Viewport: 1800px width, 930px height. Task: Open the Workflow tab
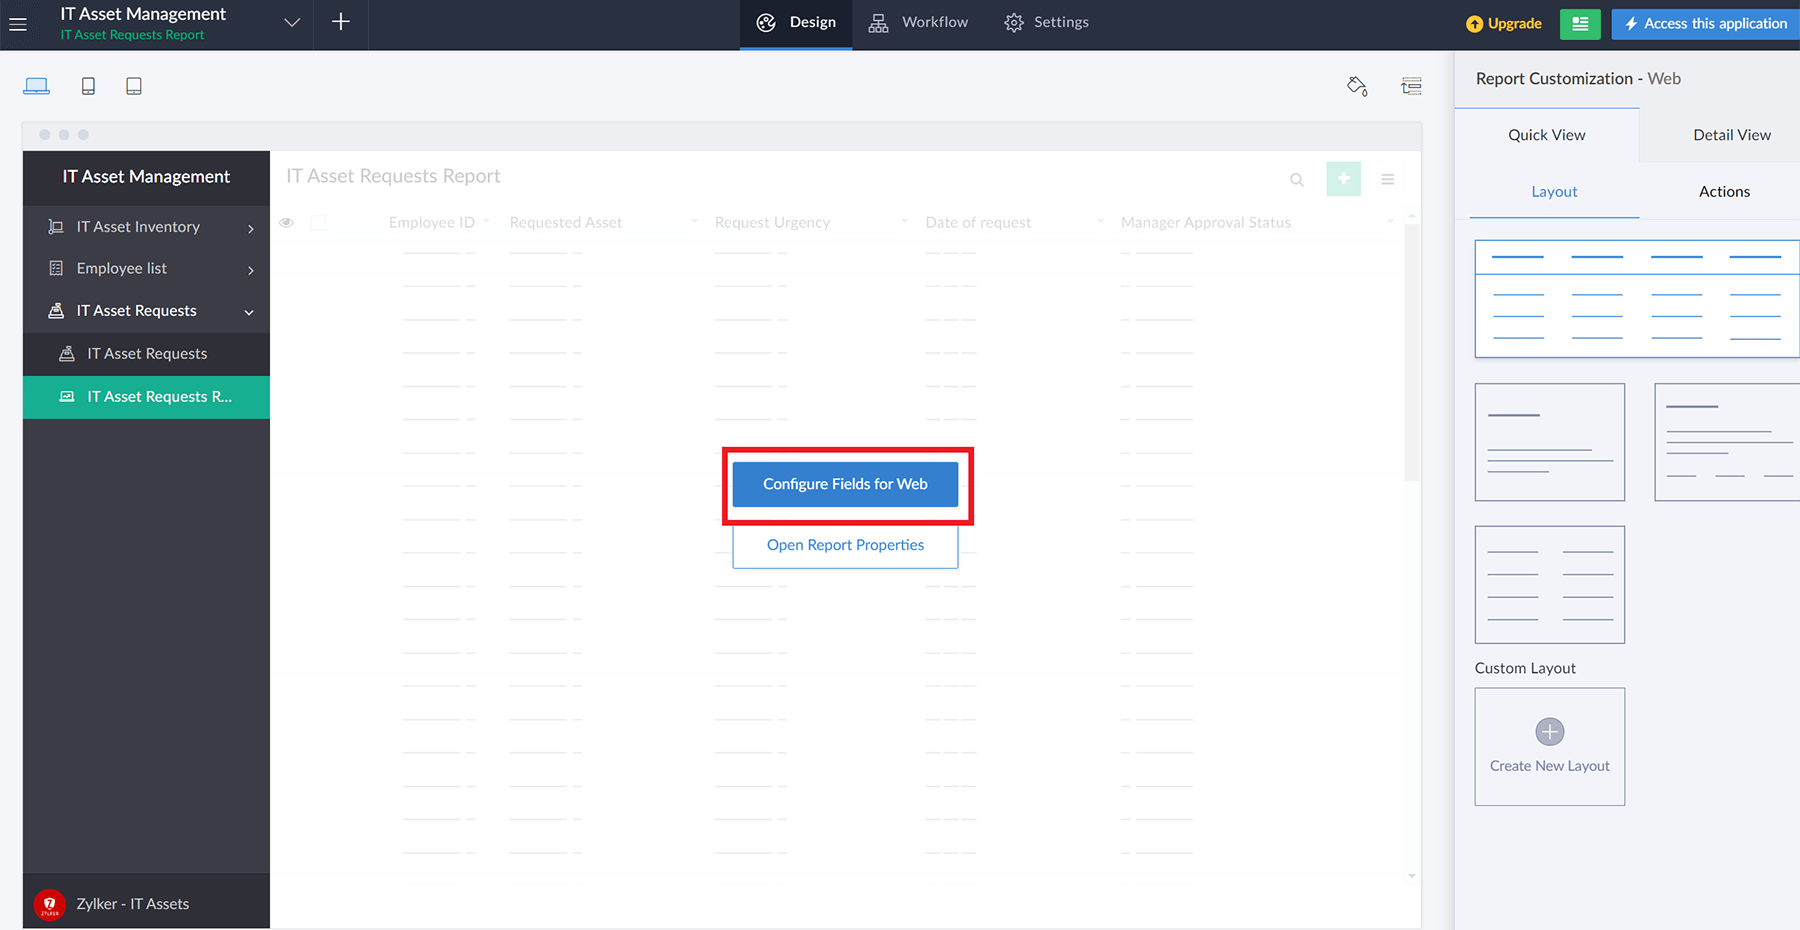[x=918, y=23]
